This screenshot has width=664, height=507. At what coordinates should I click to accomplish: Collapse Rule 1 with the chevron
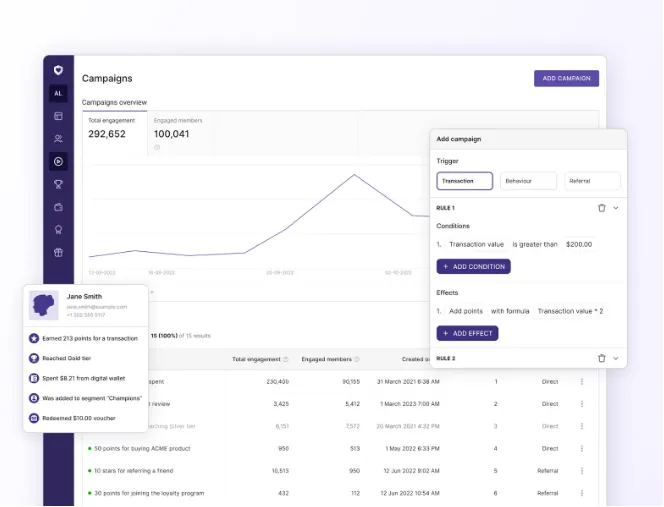click(x=616, y=208)
